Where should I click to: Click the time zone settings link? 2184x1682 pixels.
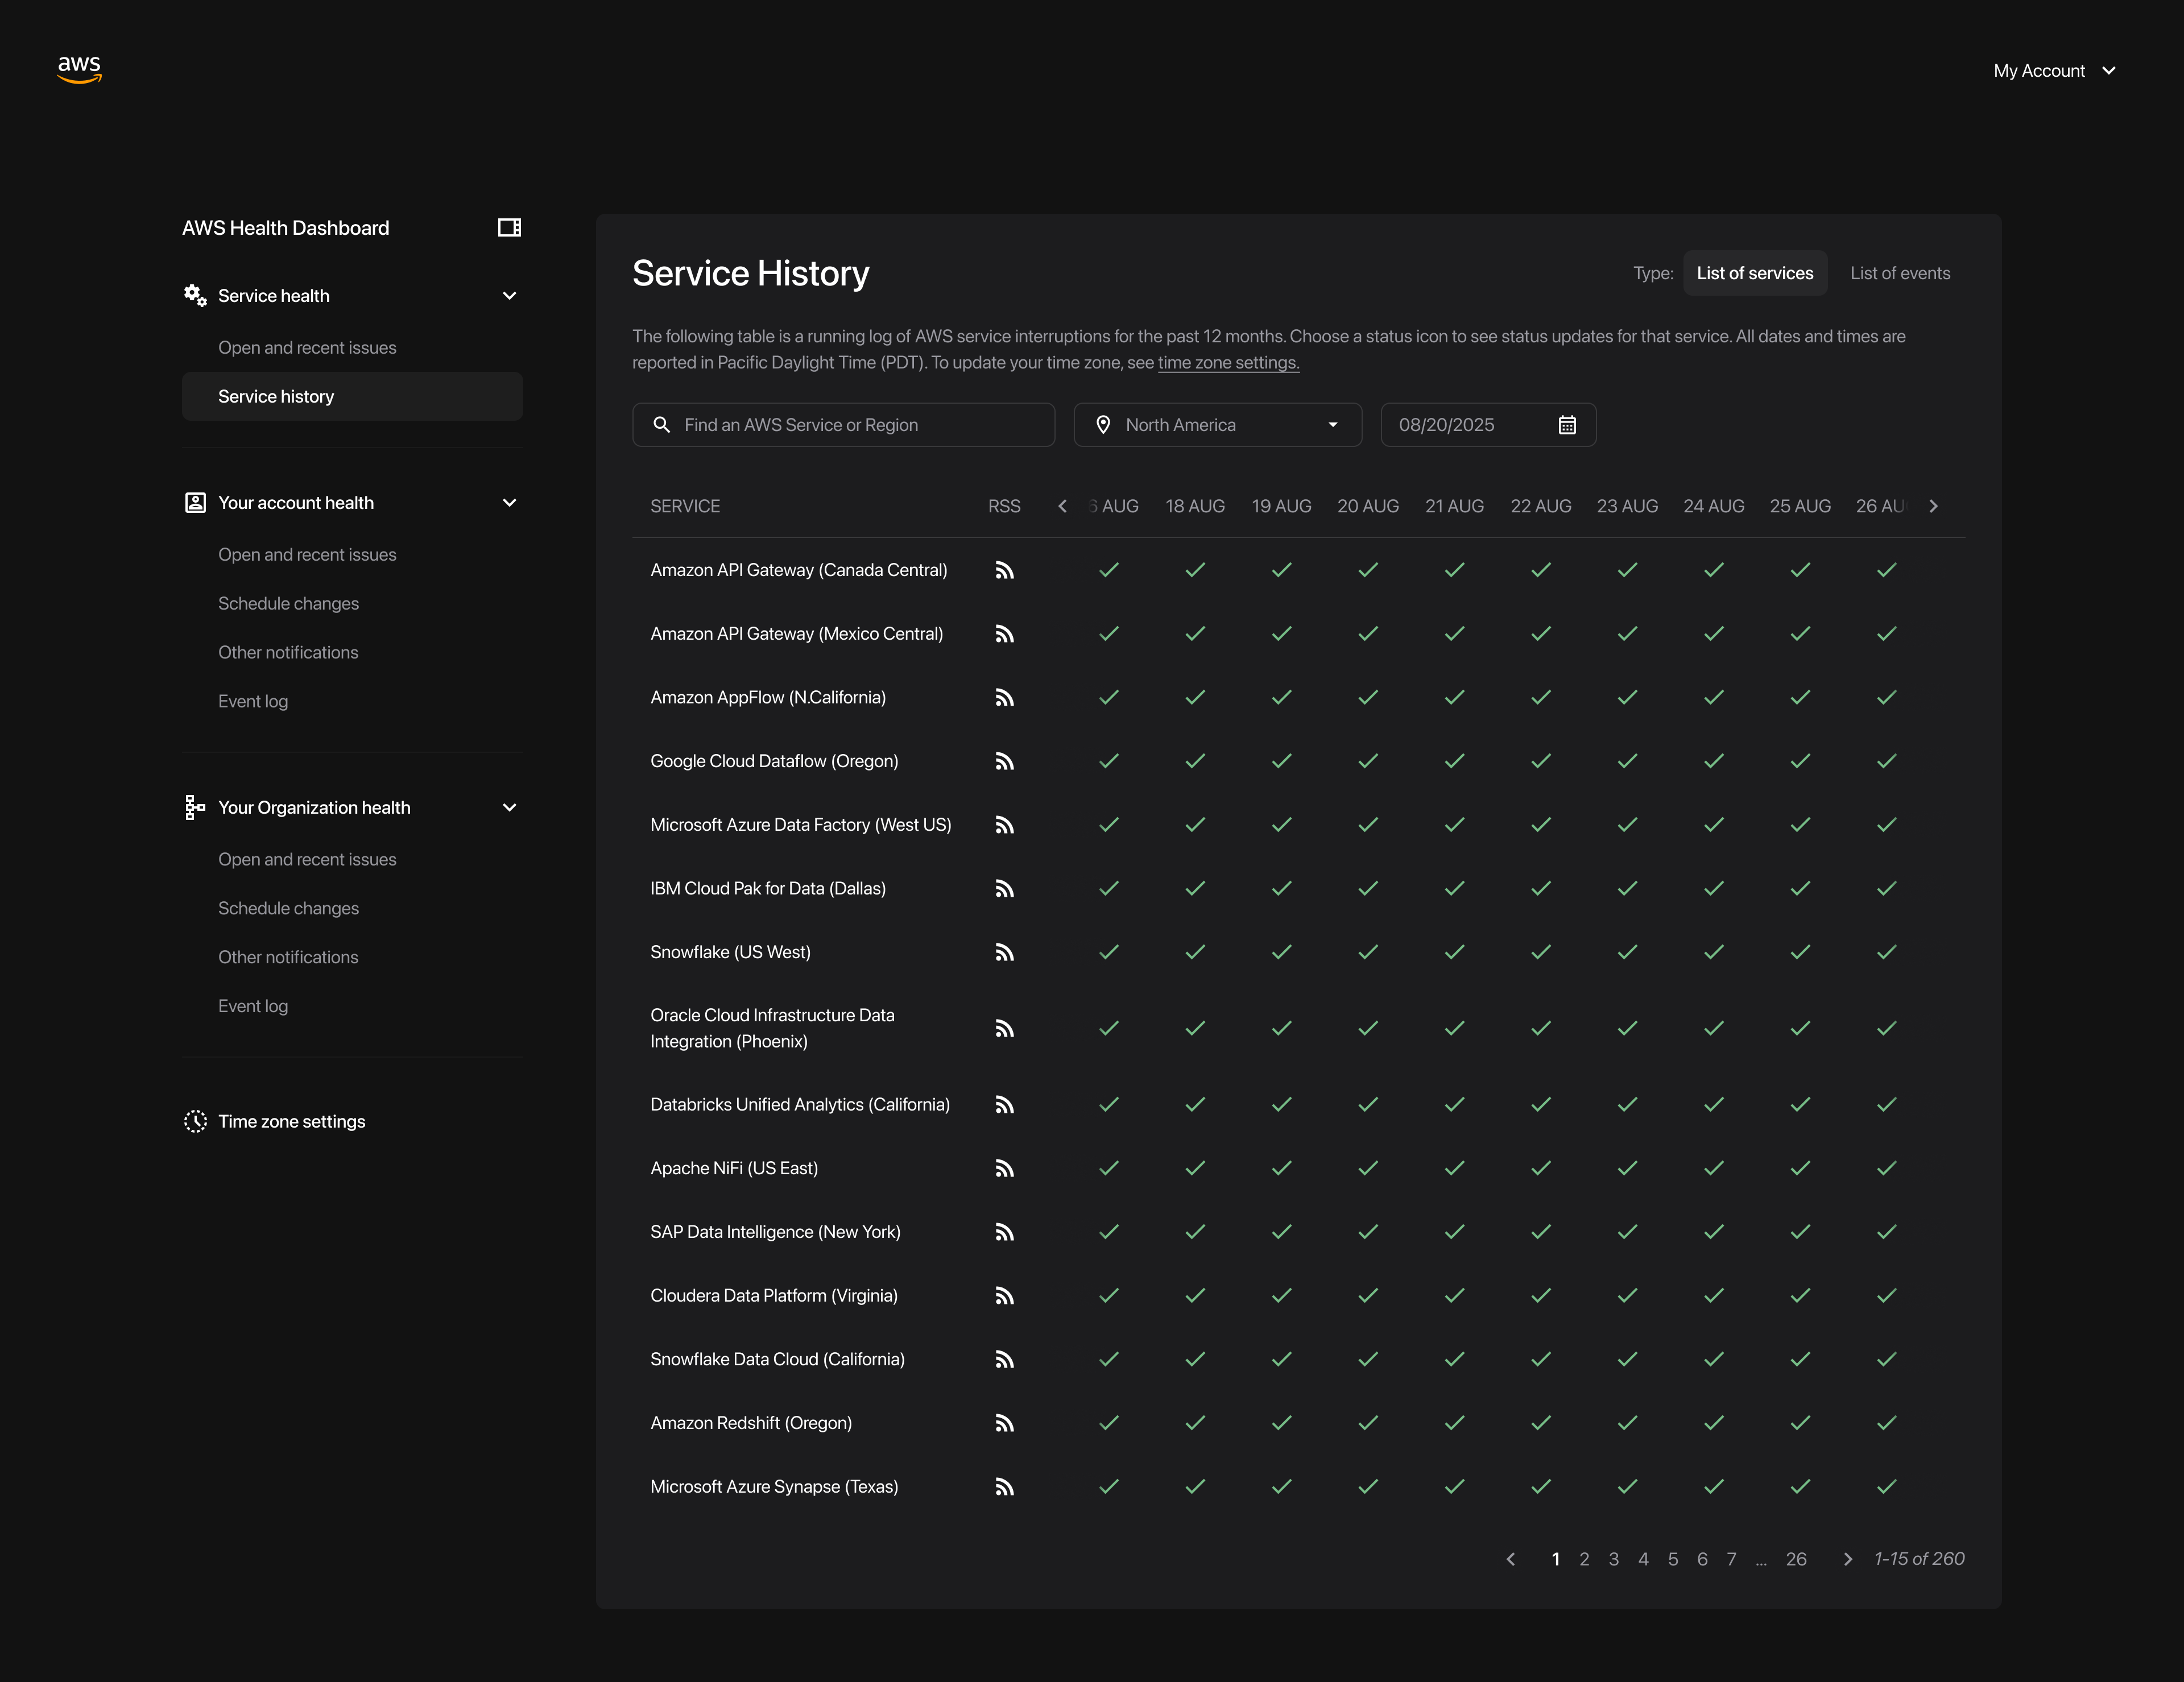[1228, 363]
